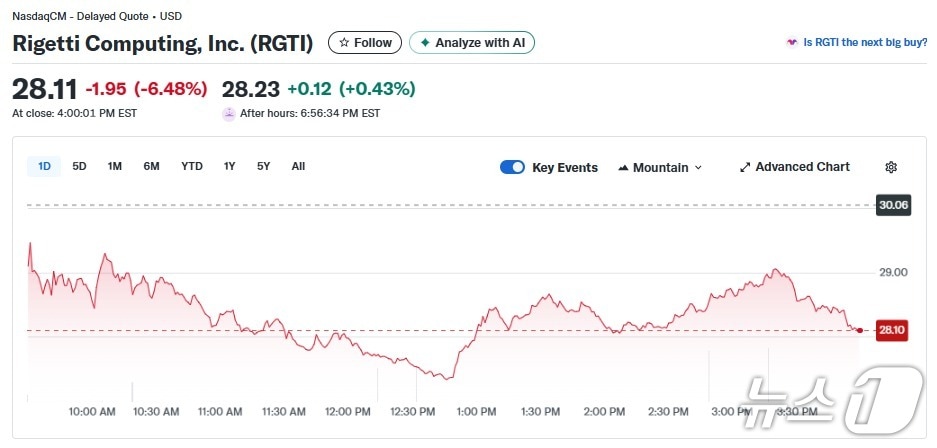The width and height of the screenshot is (937, 448).
Task: Show the 6M chart range
Action: [151, 166]
